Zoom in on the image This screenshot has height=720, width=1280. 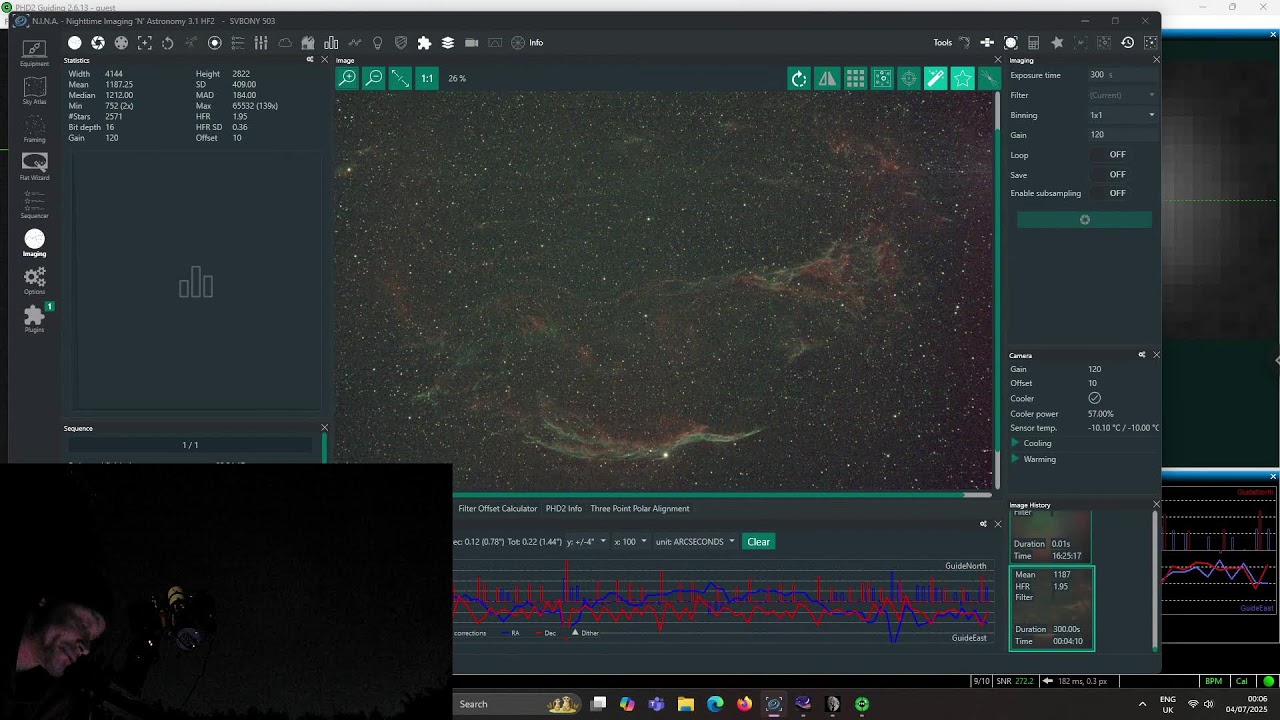tap(347, 78)
